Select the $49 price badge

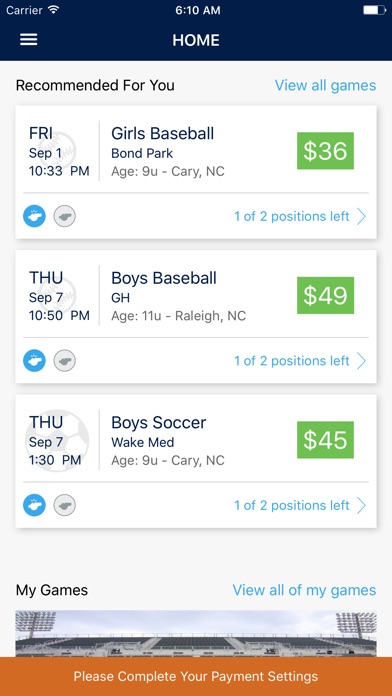(x=325, y=295)
